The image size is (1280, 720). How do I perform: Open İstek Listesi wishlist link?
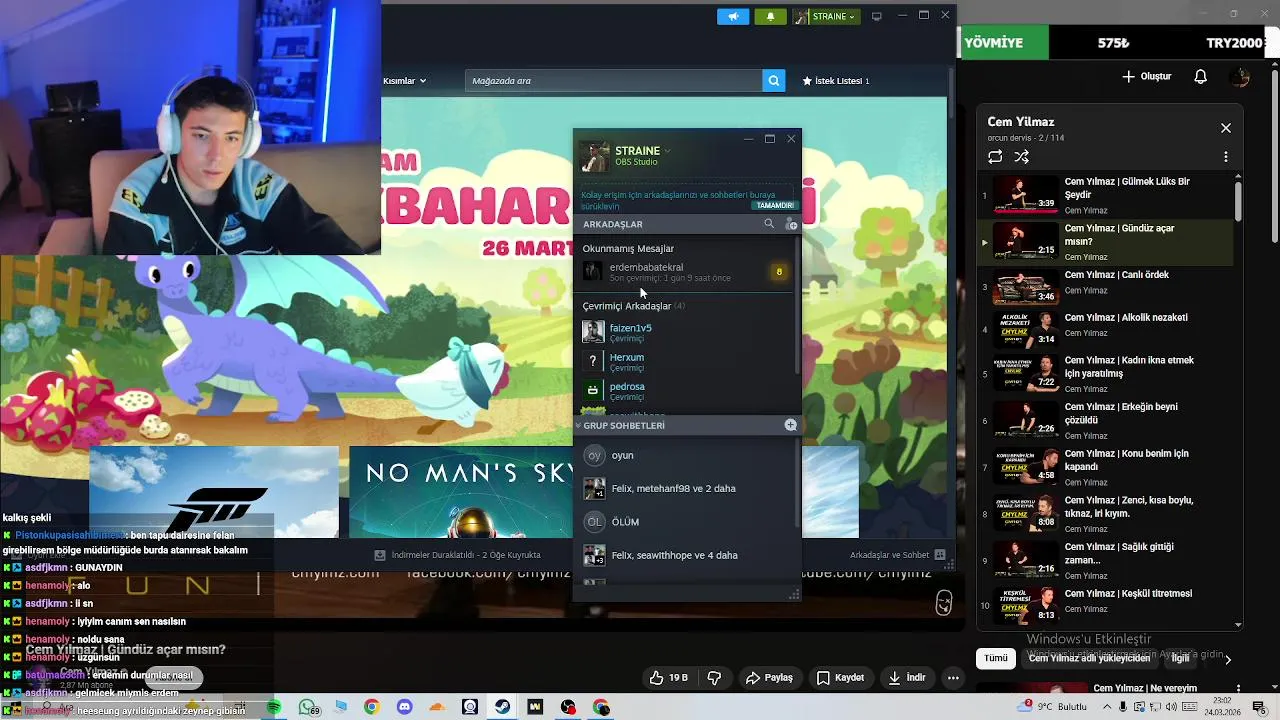836,81
